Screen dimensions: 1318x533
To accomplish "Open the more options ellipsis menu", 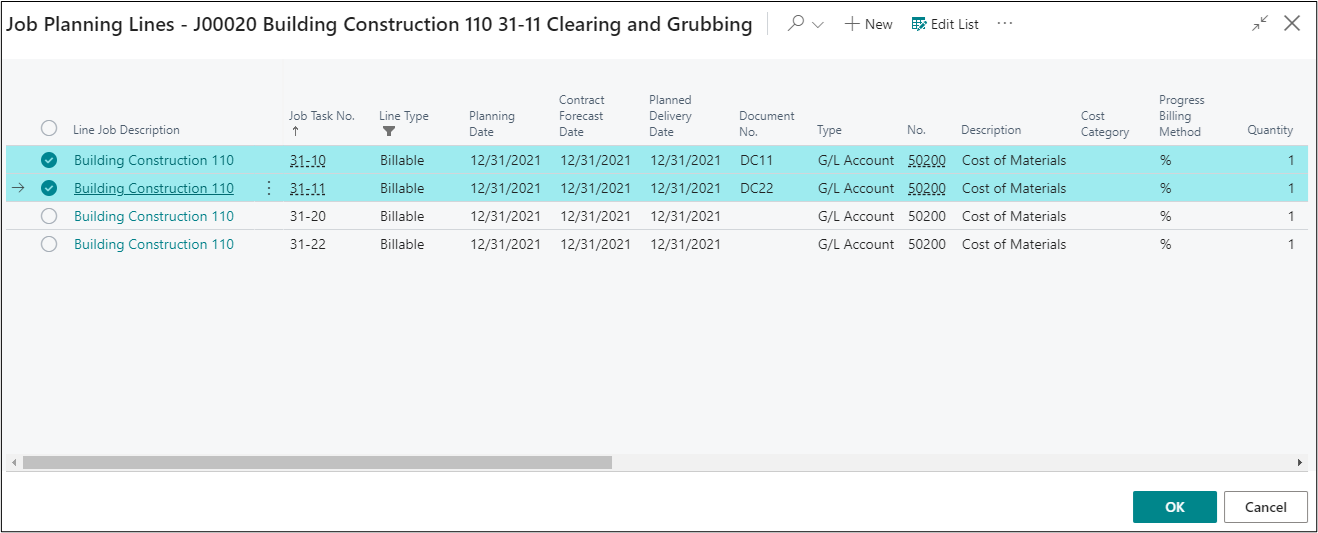I will (x=1005, y=24).
